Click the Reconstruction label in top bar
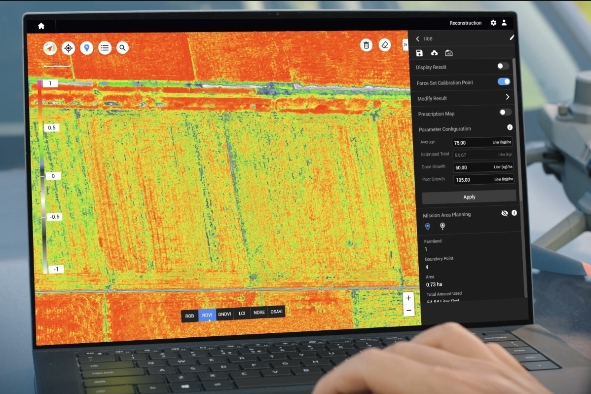This screenshot has height=394, width=591. click(x=465, y=23)
